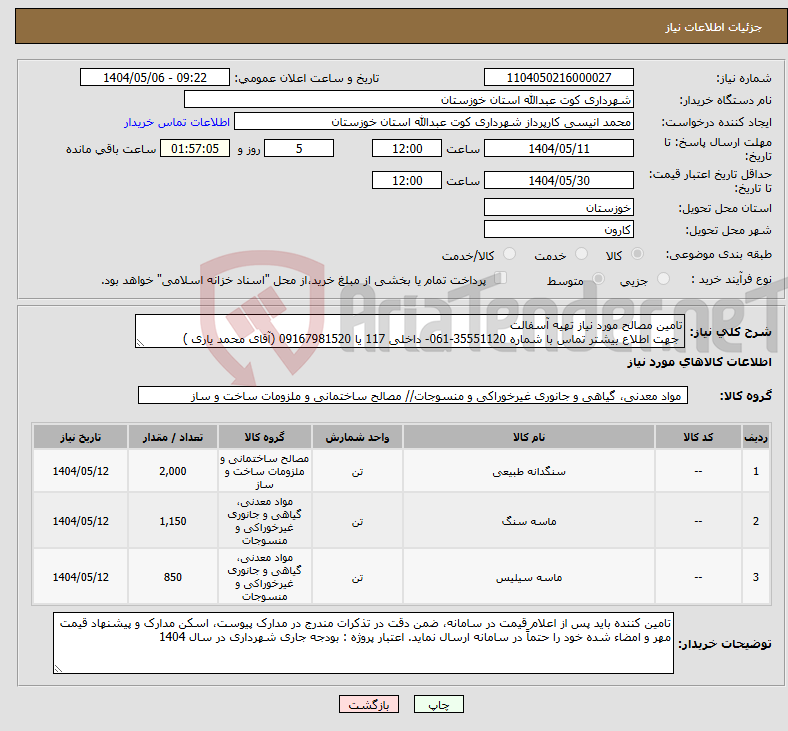
Task: Click the price validity time 12:00 field
Action: [x=407, y=180]
